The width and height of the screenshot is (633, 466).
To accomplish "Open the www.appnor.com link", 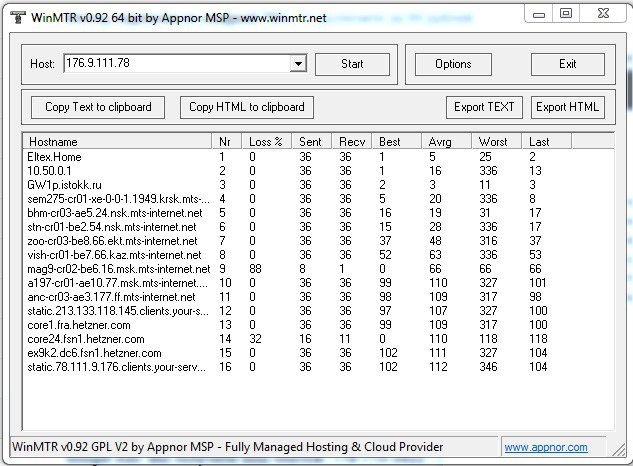I will [546, 447].
